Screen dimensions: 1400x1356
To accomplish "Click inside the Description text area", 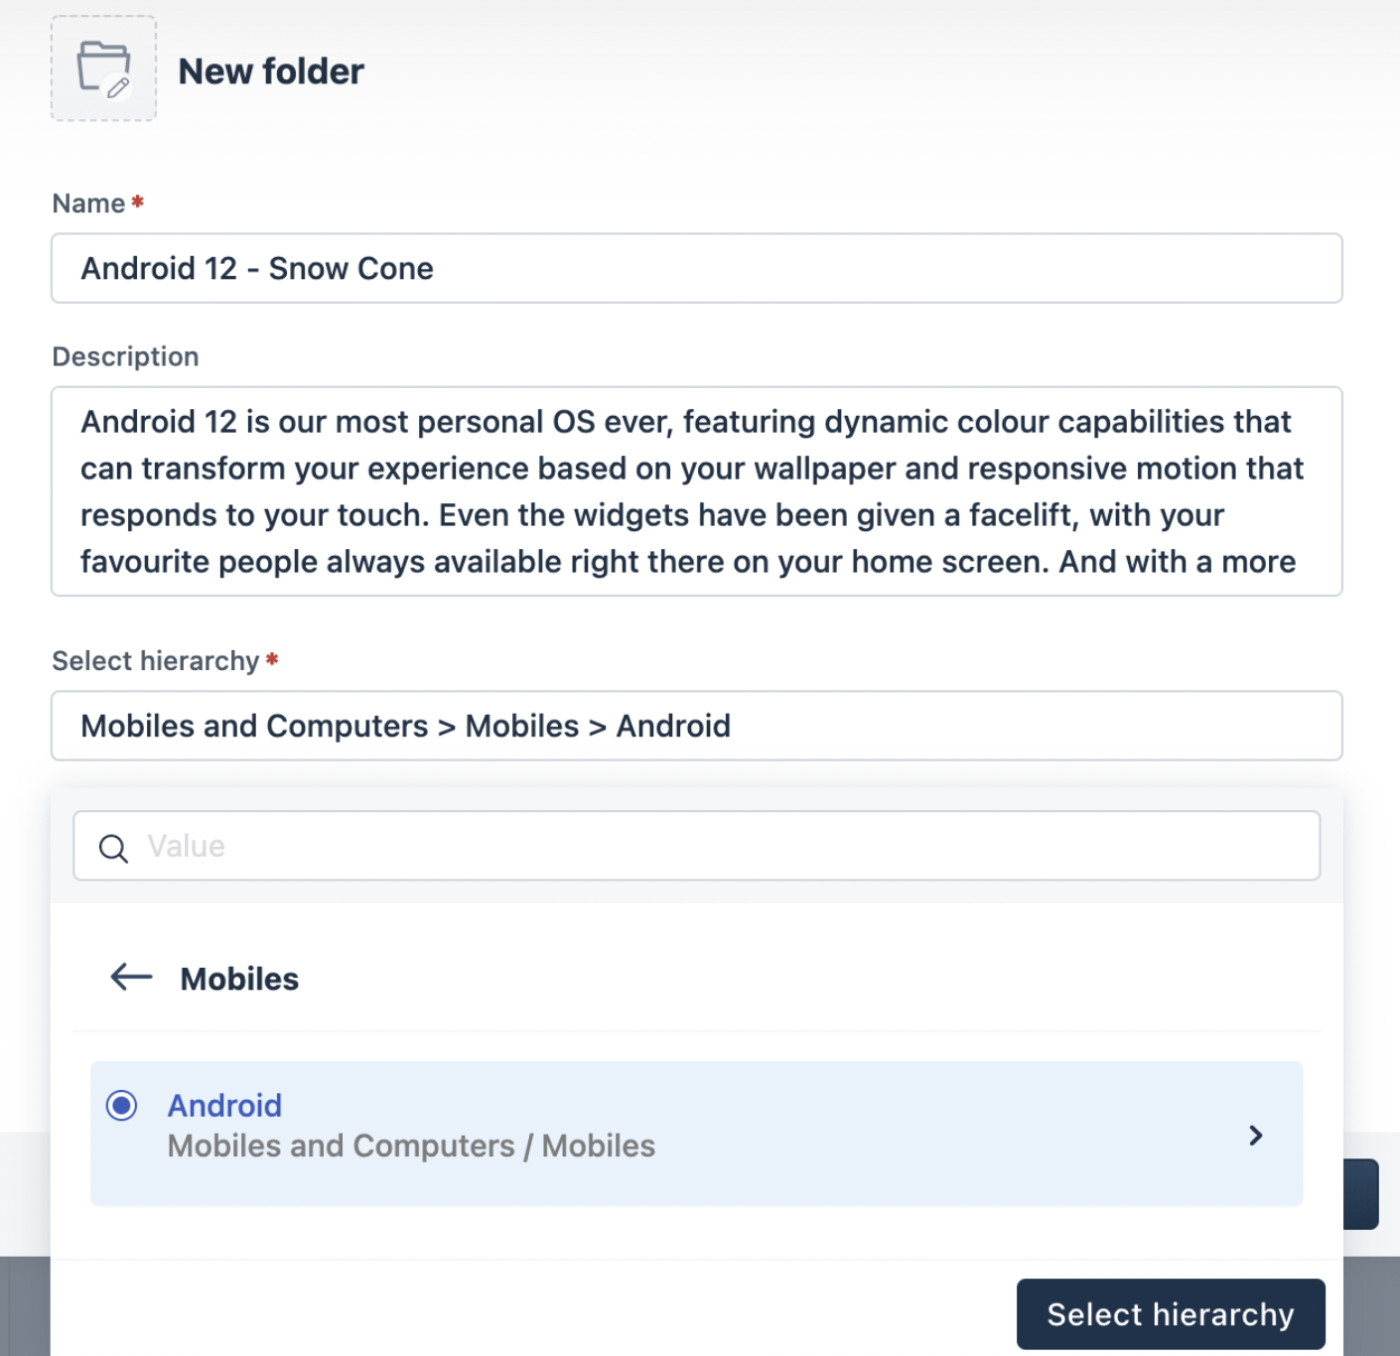I will coord(696,491).
